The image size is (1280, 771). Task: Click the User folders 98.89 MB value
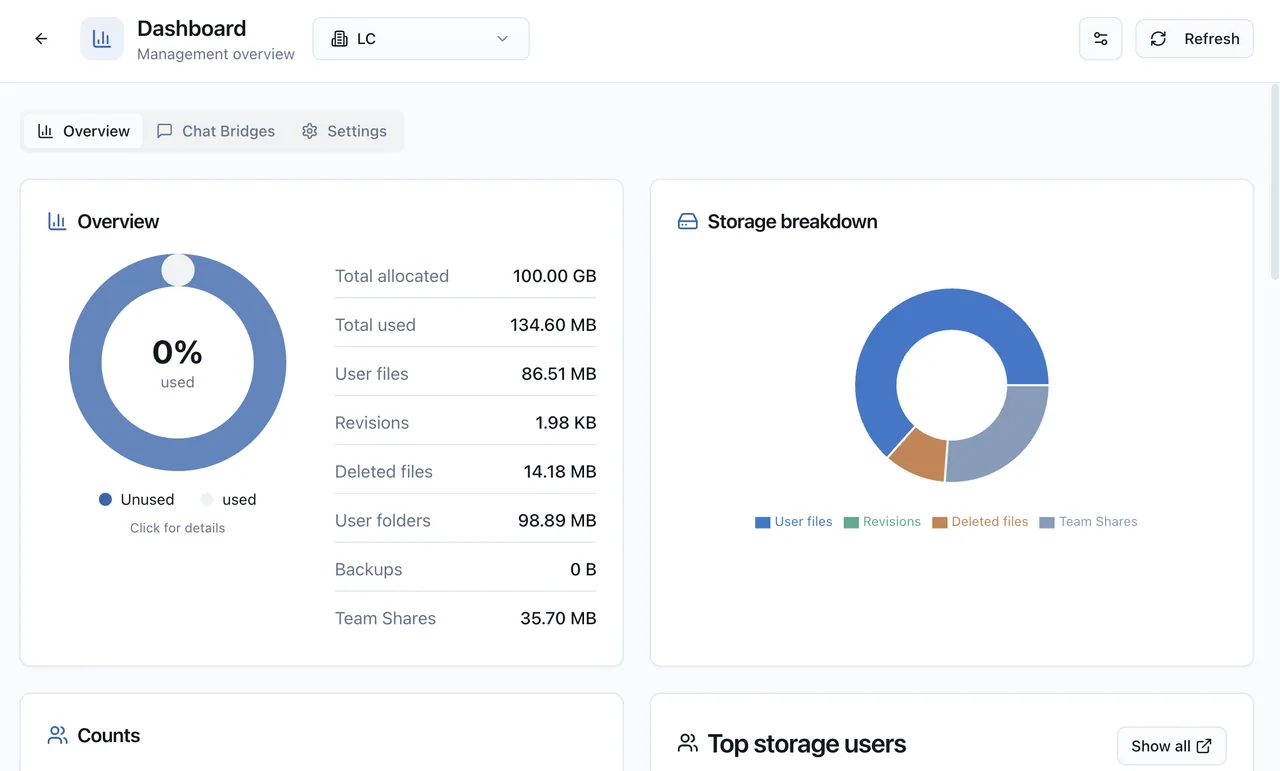(x=557, y=521)
